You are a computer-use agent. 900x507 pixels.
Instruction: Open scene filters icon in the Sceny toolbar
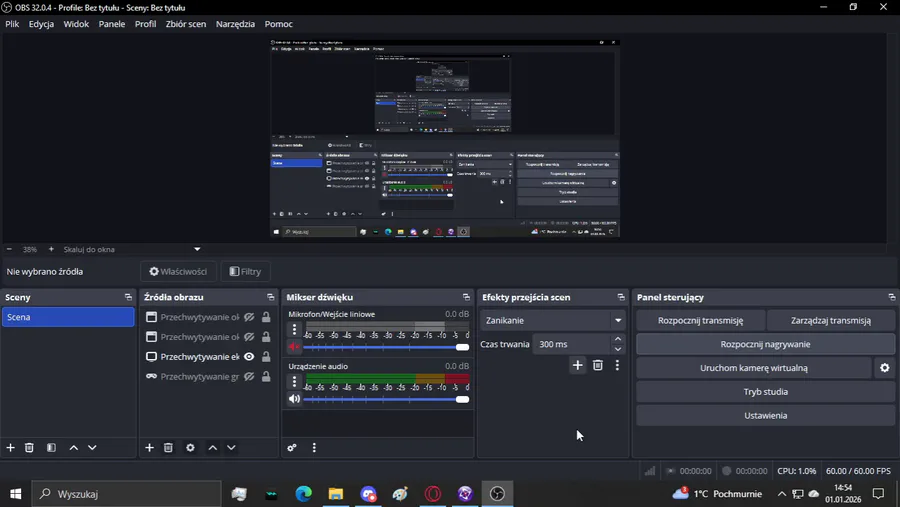tap(51, 447)
